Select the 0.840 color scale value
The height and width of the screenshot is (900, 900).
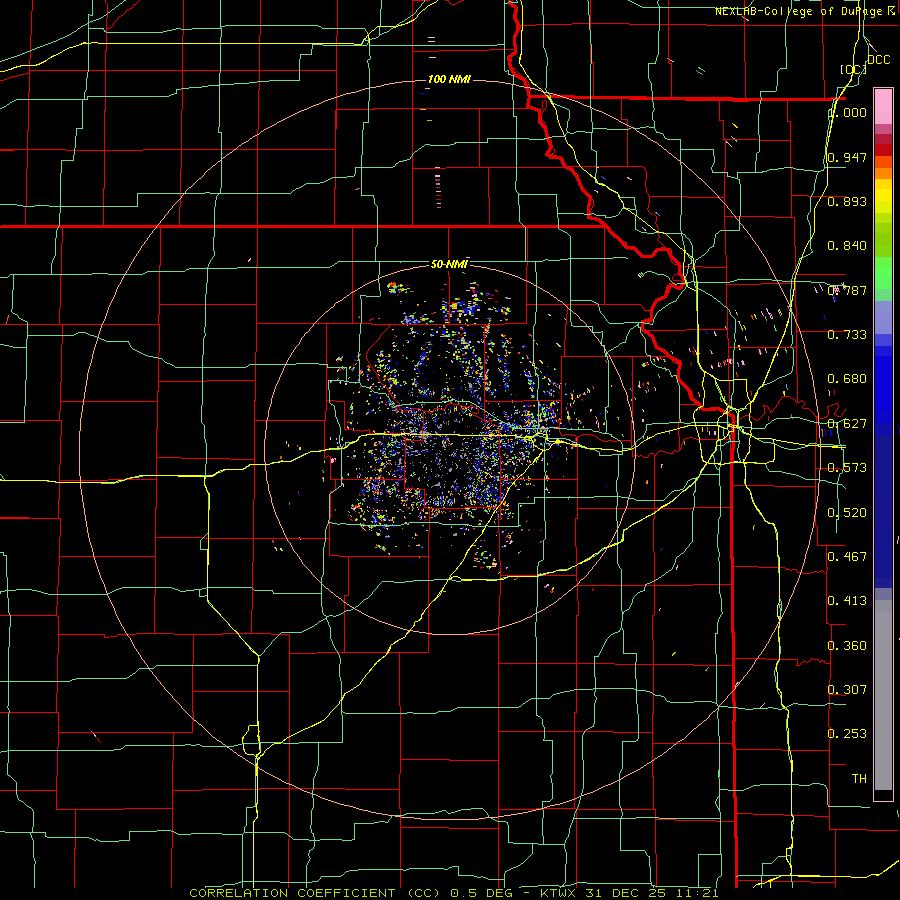(847, 246)
